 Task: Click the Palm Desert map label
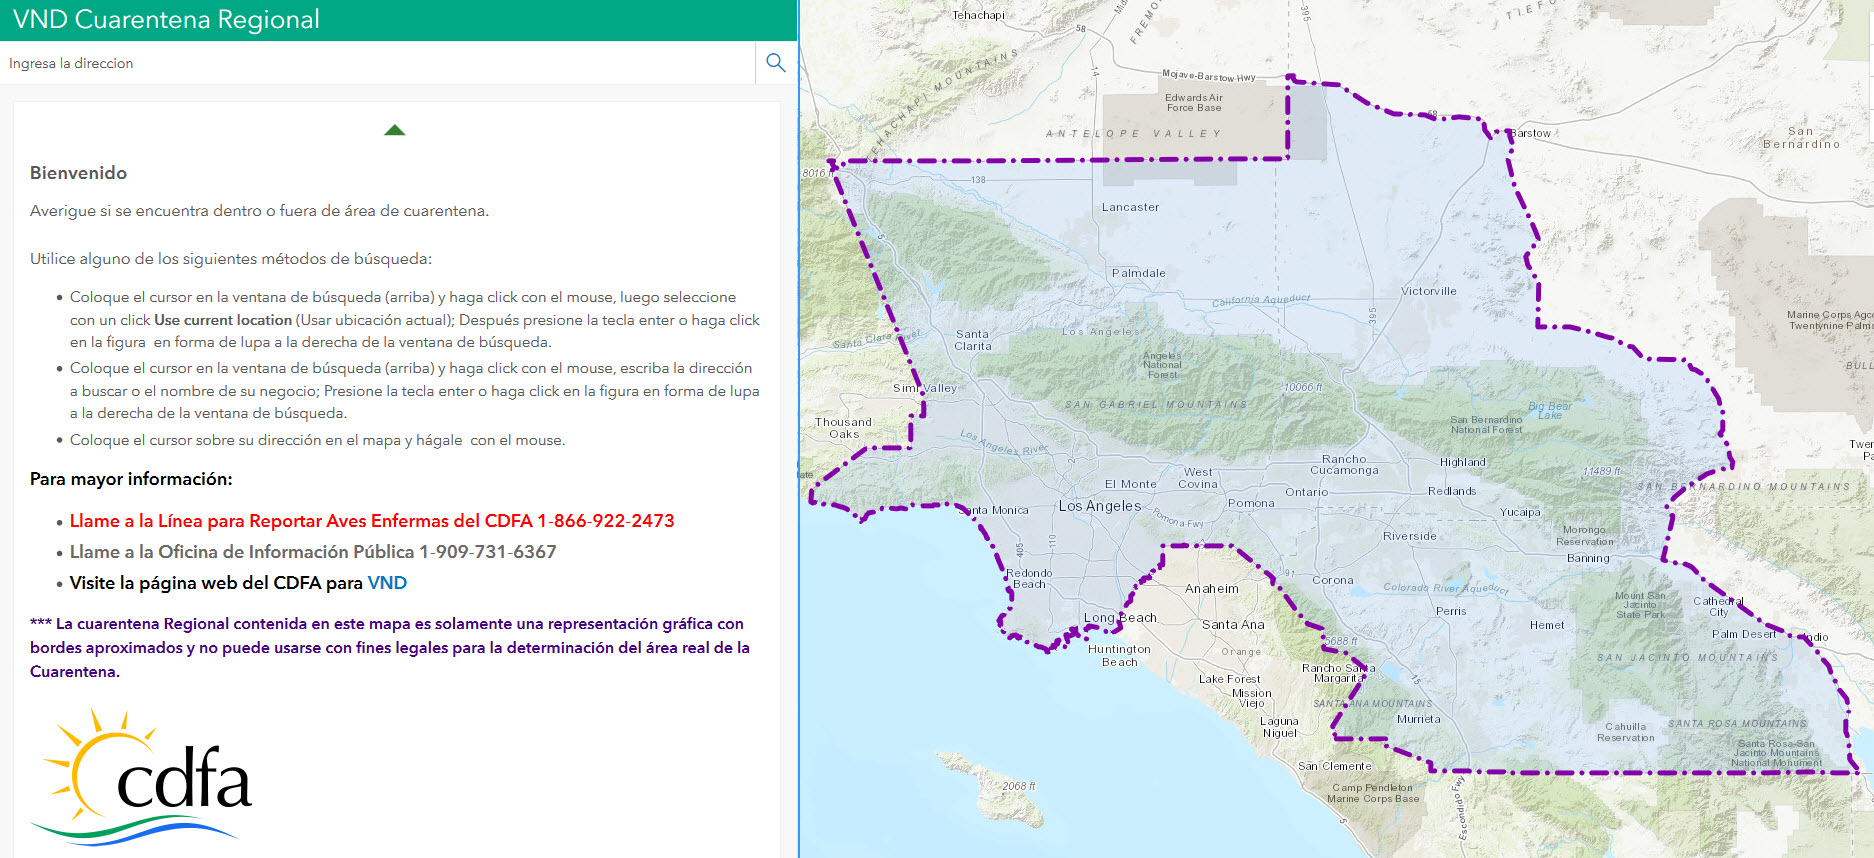tap(1743, 634)
